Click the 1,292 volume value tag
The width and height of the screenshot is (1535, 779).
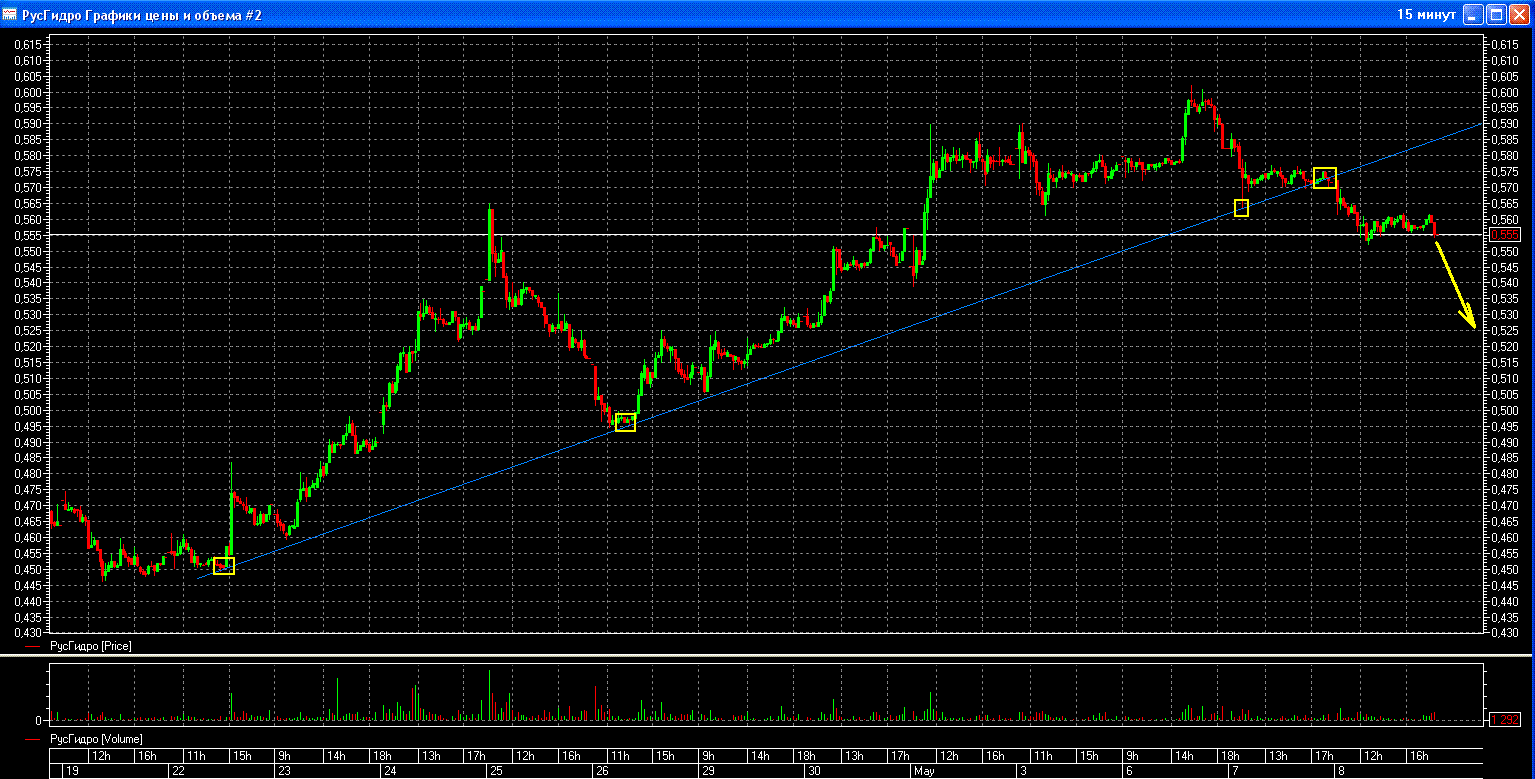1504,720
